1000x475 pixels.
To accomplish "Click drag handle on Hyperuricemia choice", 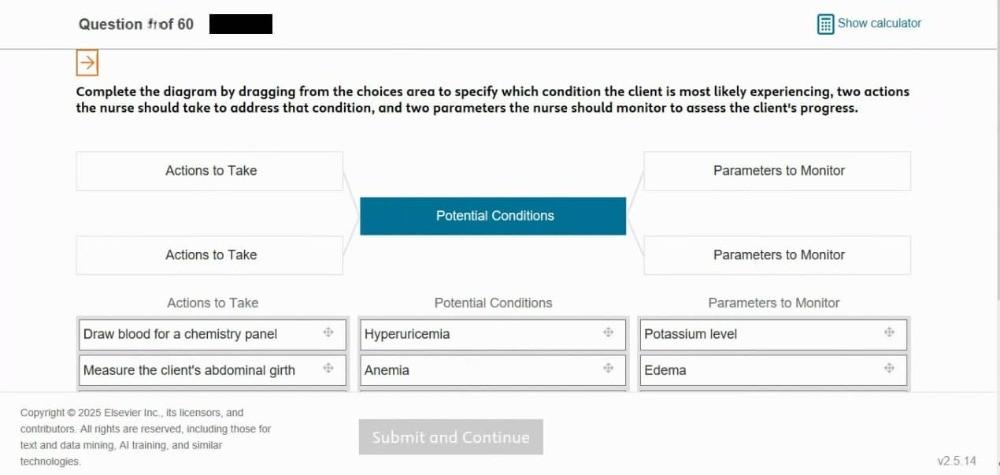I will click(608, 333).
